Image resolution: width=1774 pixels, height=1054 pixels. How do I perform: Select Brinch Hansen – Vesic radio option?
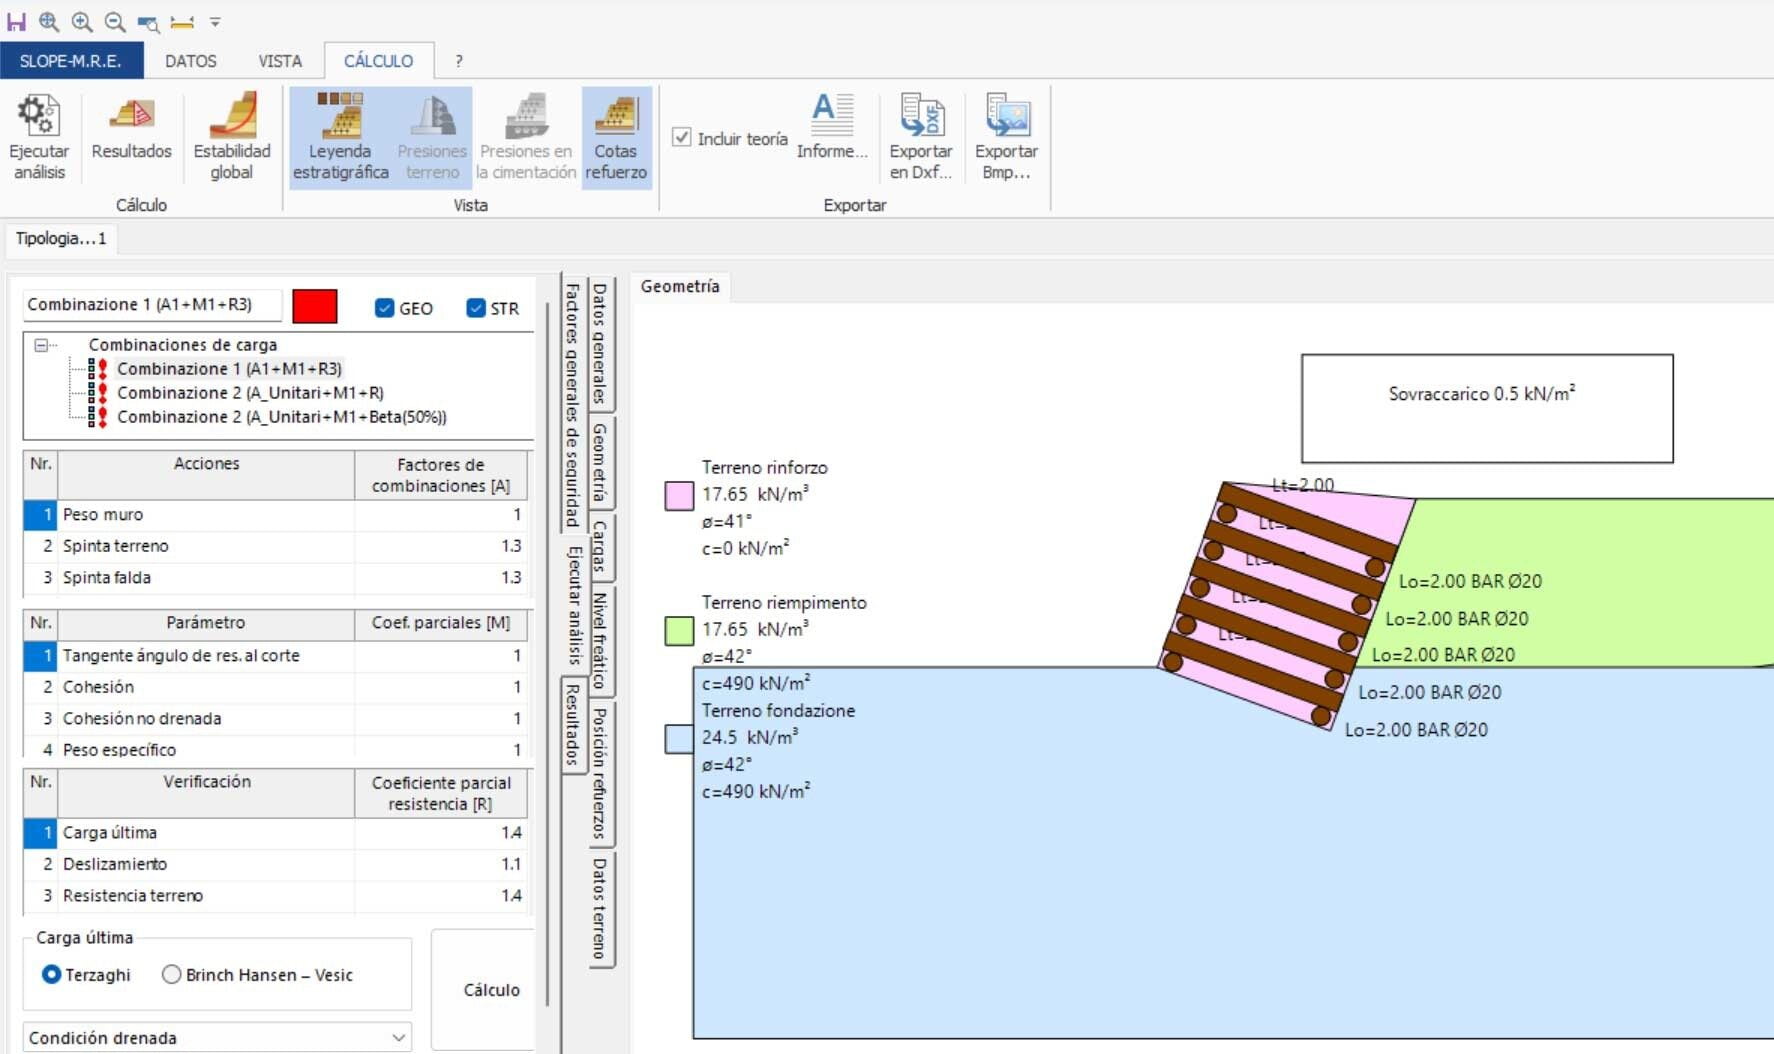tap(172, 974)
